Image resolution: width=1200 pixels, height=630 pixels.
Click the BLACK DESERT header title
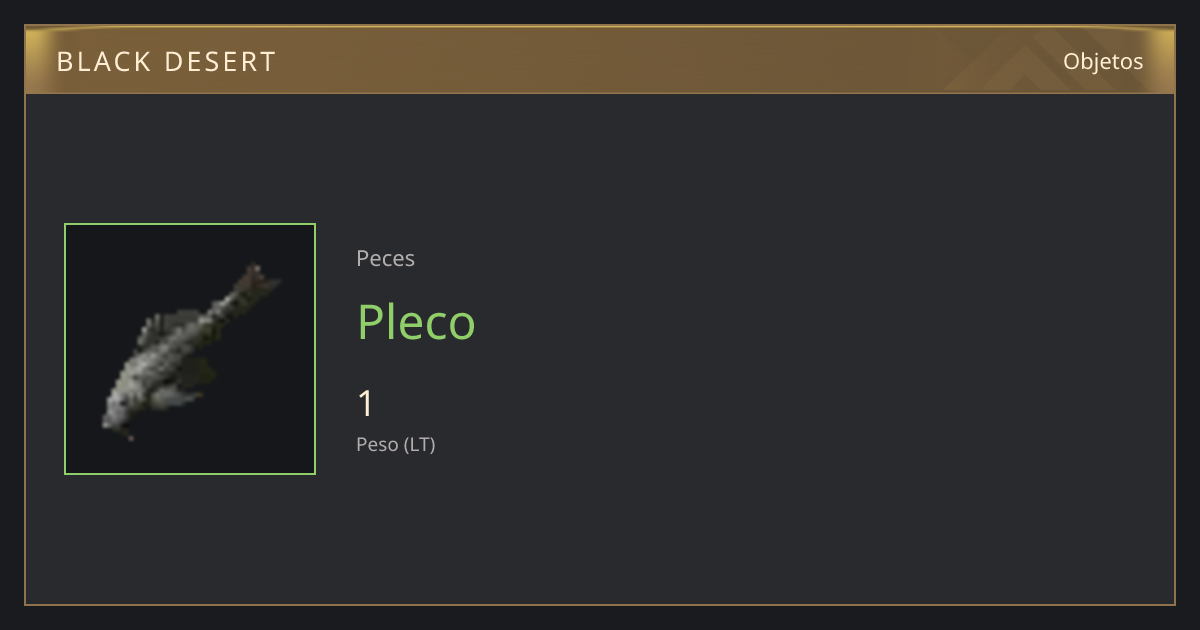click(x=166, y=62)
